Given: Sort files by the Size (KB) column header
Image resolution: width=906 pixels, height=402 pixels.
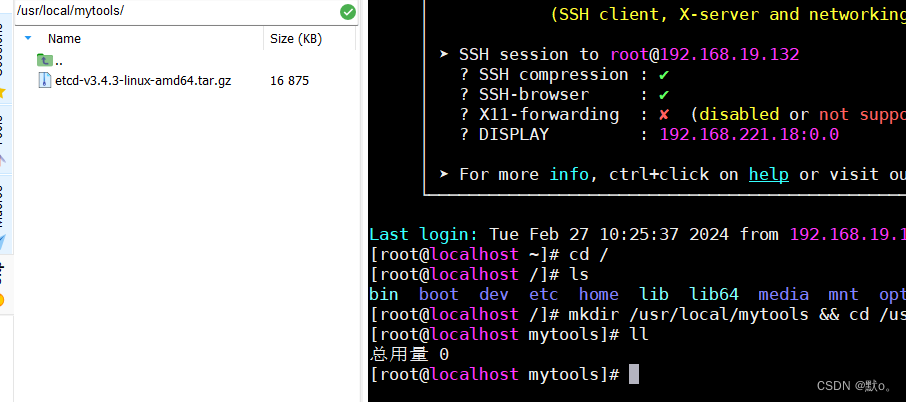Looking at the screenshot, I should 295,38.
